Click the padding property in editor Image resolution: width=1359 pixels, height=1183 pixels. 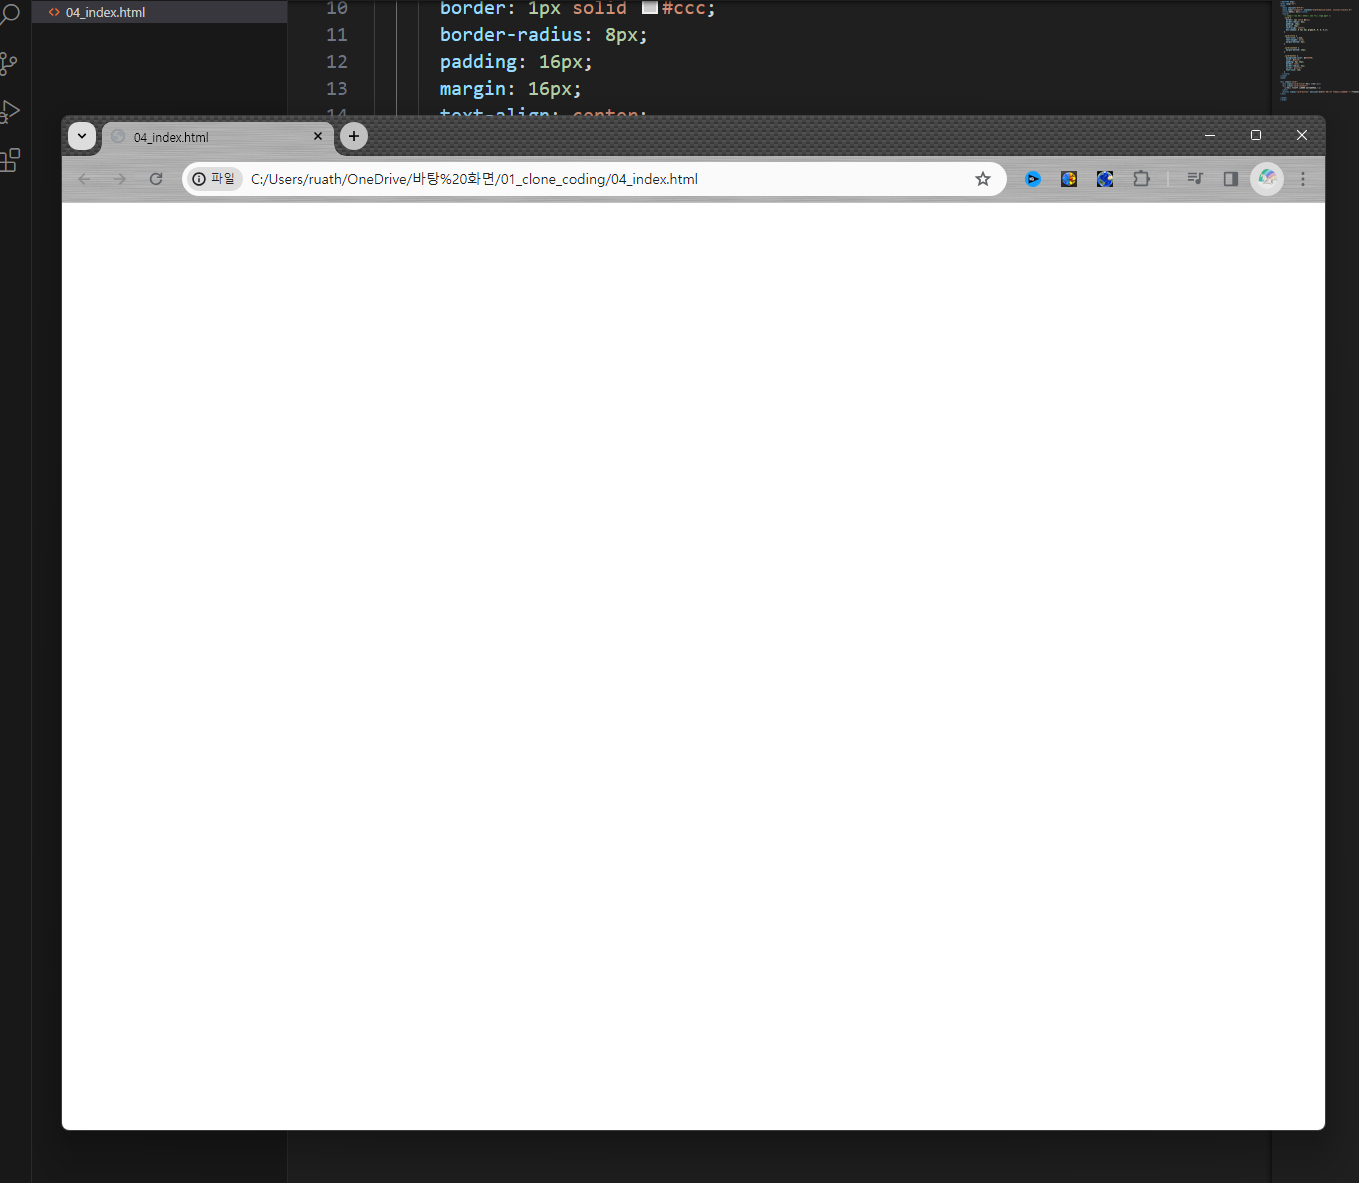click(x=478, y=62)
